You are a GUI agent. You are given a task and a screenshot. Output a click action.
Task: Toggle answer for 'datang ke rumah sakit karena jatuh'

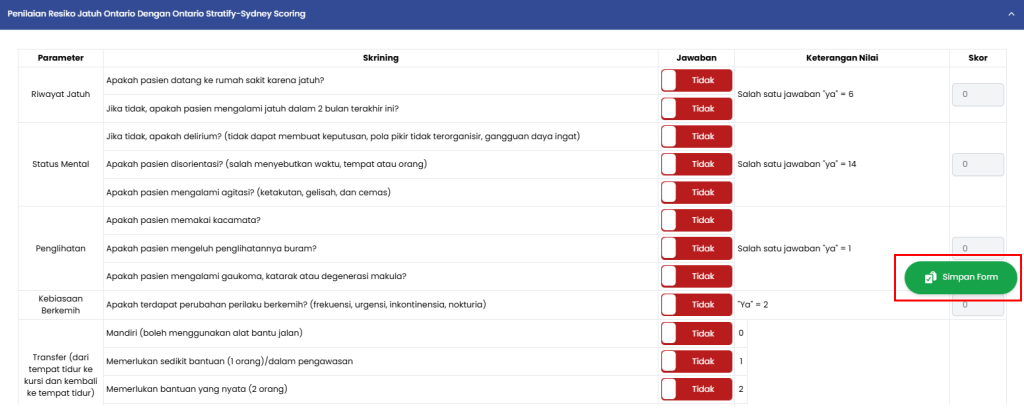696,80
